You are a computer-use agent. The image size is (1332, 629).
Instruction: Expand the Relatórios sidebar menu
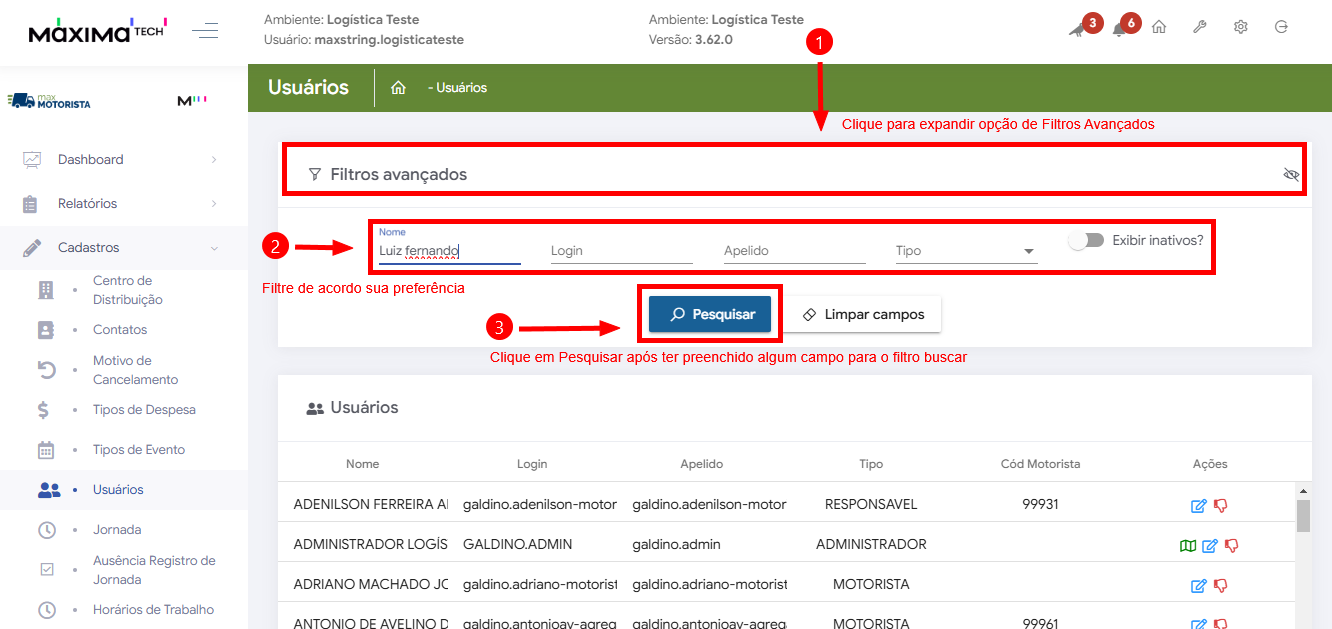(124, 203)
